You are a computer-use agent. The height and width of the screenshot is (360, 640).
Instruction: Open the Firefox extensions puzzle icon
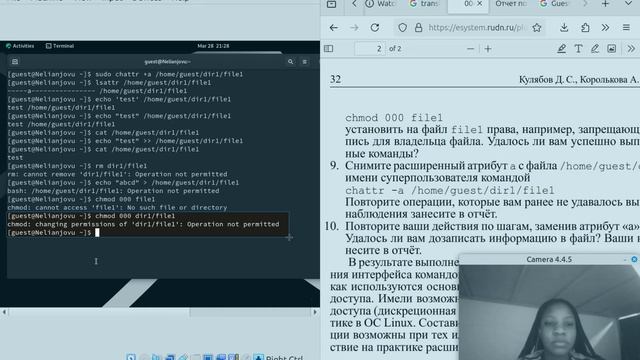(x=585, y=28)
